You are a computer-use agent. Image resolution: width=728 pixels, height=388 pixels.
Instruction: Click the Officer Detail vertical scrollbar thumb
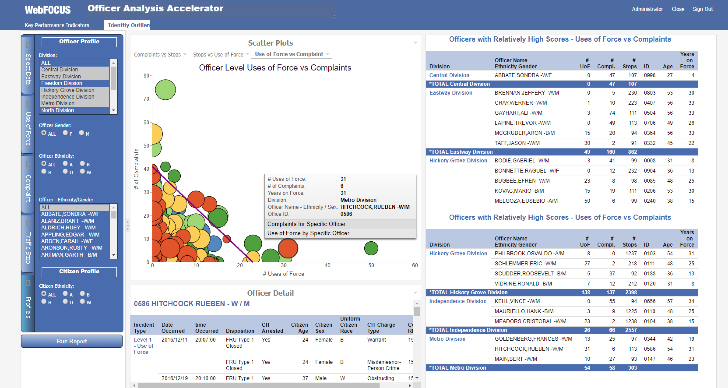[417, 312]
